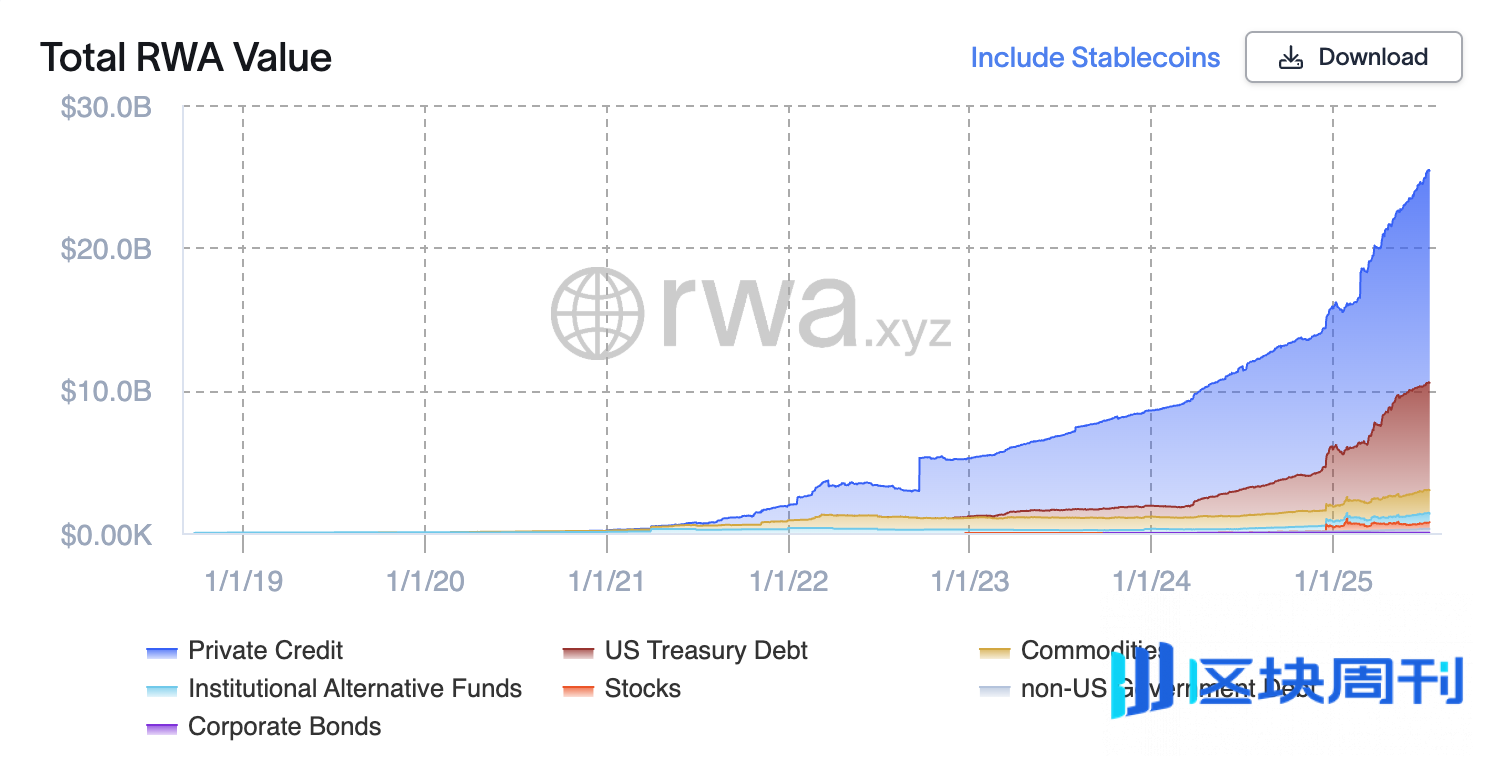Viewport: 1494px width, 772px height.
Task: Toggle US Treasury Debt legend series
Action: click(x=705, y=651)
